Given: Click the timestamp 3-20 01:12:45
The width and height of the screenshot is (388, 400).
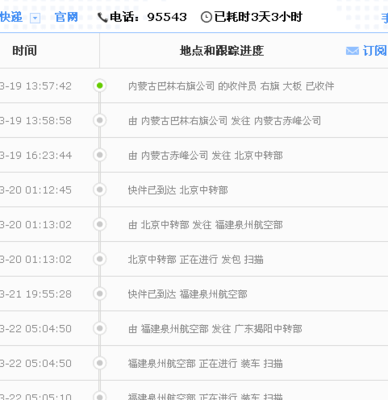Looking at the screenshot, I should point(36,190).
